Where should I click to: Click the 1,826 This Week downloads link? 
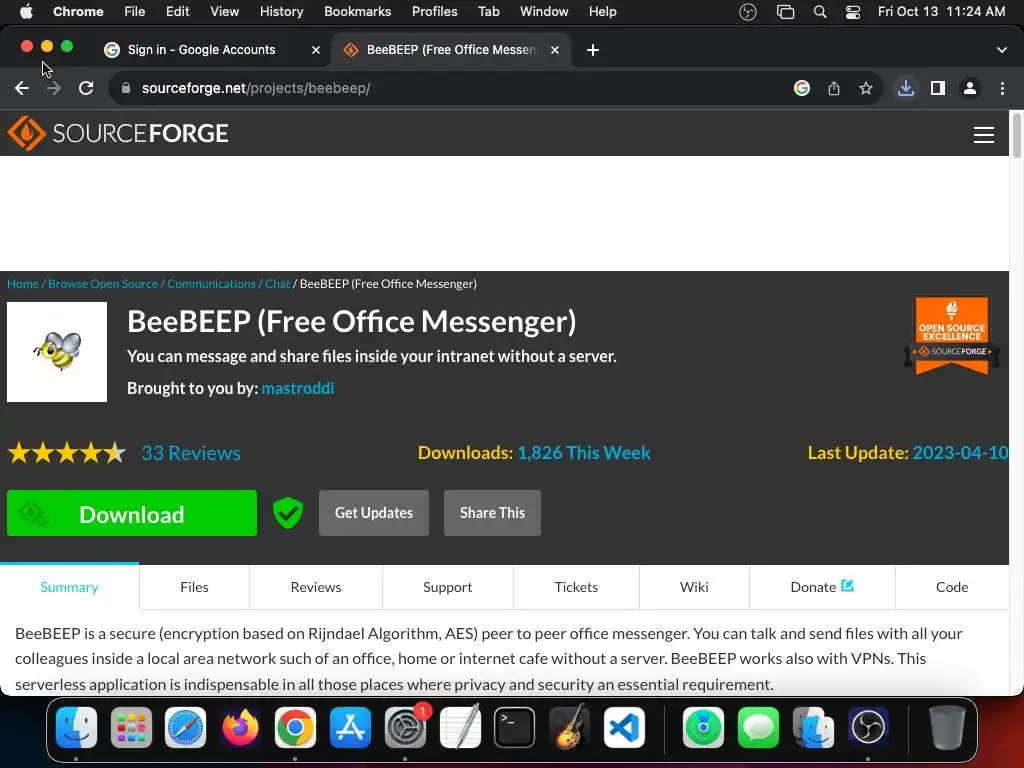coord(584,453)
